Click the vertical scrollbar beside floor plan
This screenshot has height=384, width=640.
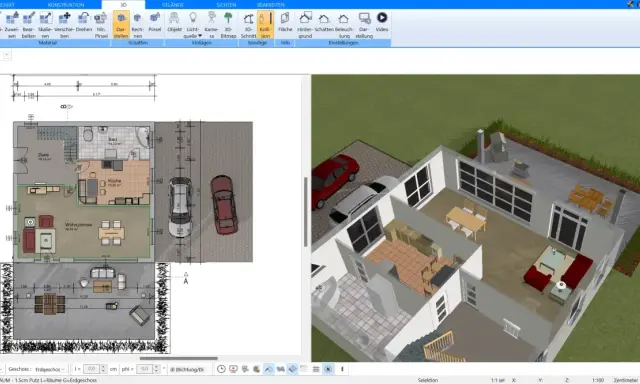(306, 212)
